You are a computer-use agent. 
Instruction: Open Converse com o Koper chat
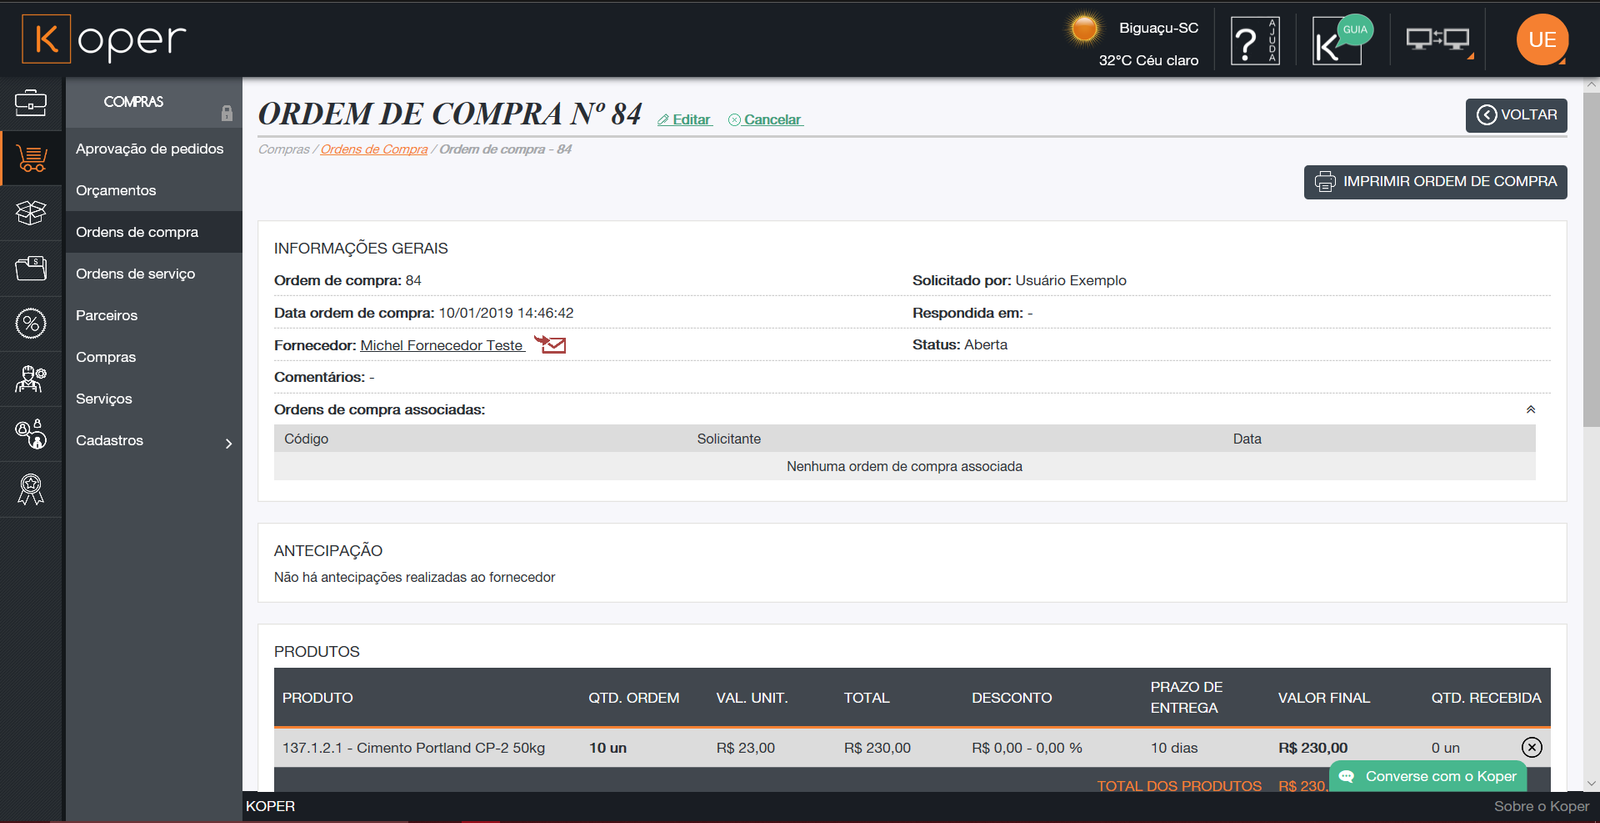click(1429, 776)
